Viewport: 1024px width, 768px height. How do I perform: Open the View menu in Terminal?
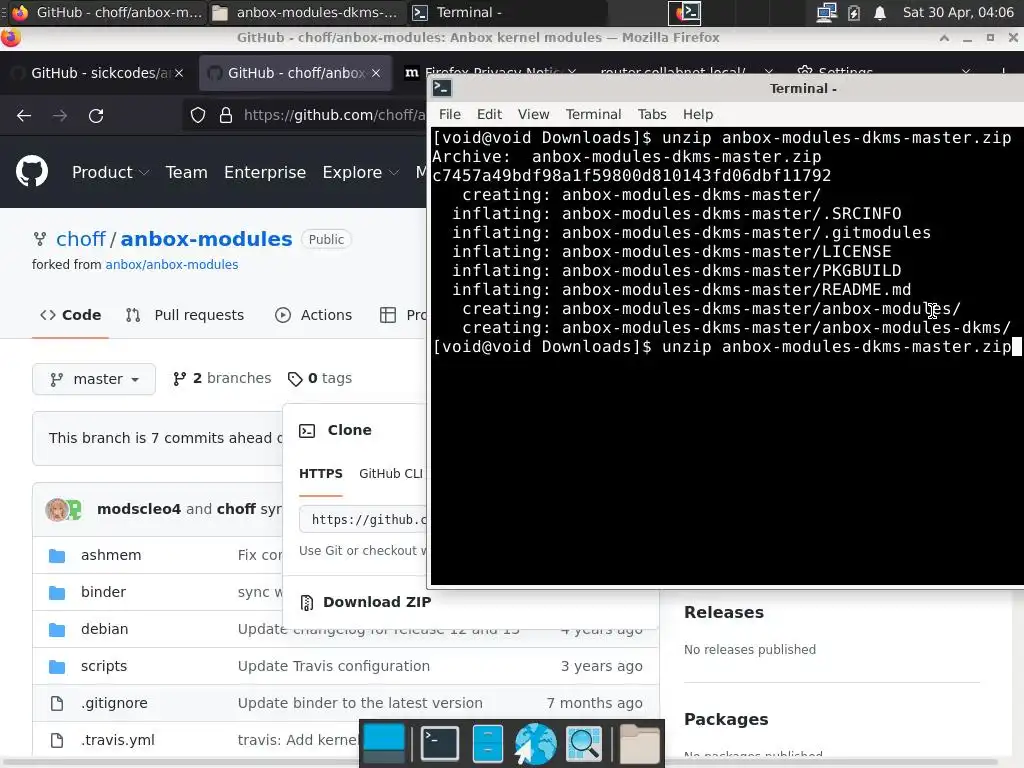[534, 114]
